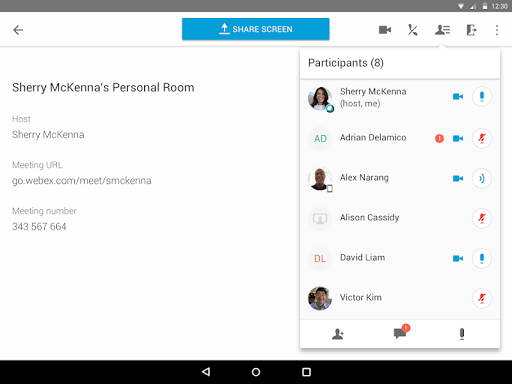Tap Alex Narang's speaking audio indicator
The image size is (512, 384).
[x=482, y=178]
